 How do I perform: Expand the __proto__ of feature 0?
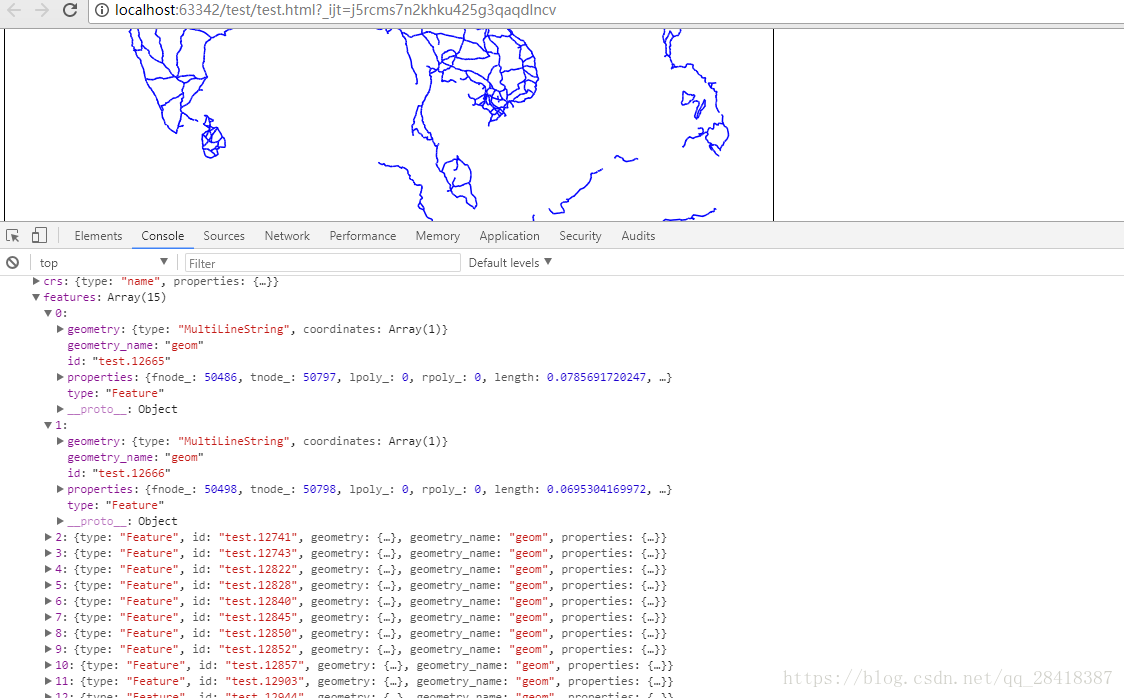click(x=59, y=408)
